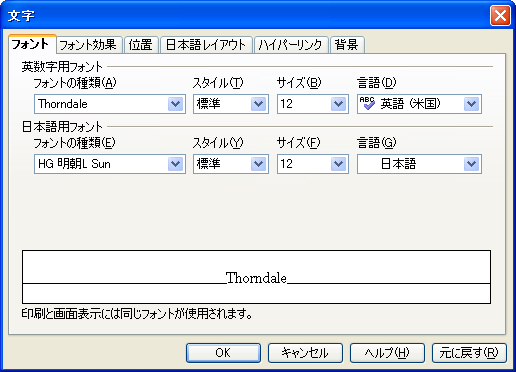516x372 pixels.
Task: Reset with 元に戻す(R) button
Action: tap(469, 353)
